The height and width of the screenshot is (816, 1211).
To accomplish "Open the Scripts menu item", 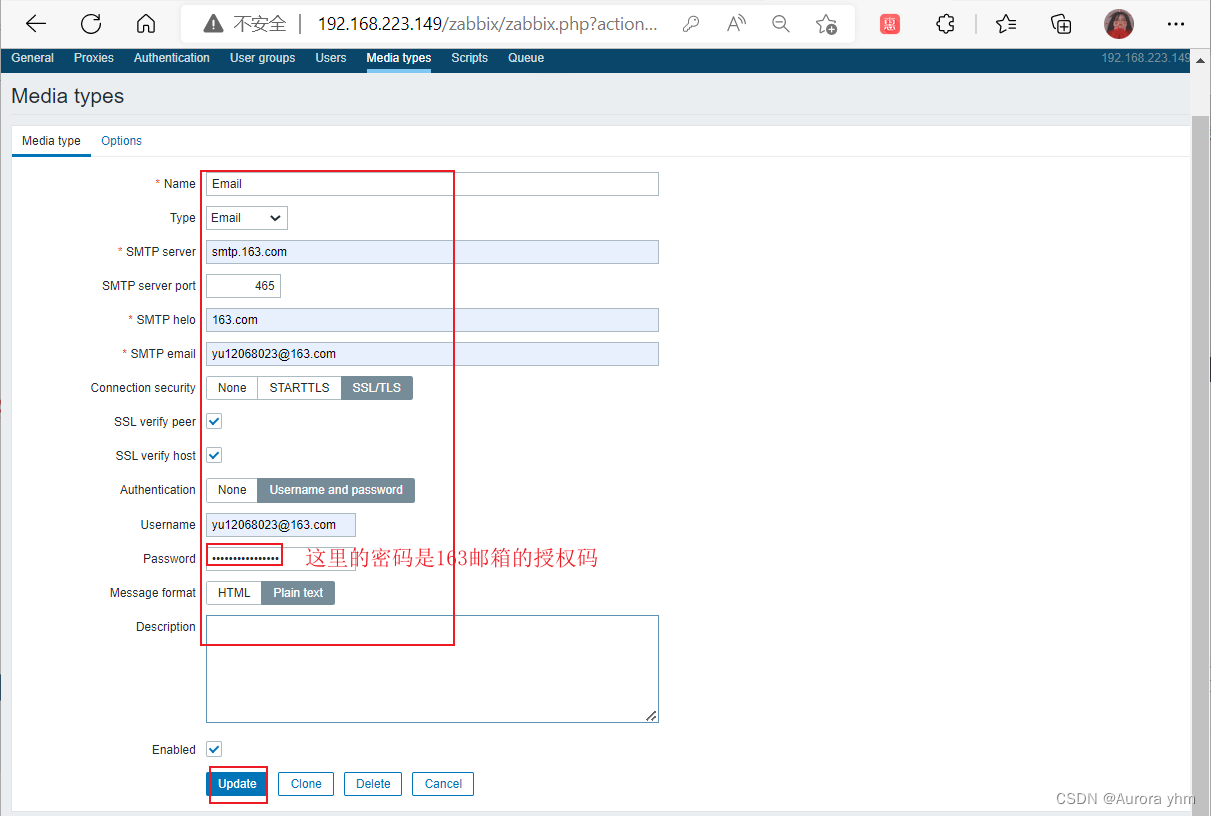I will point(469,58).
